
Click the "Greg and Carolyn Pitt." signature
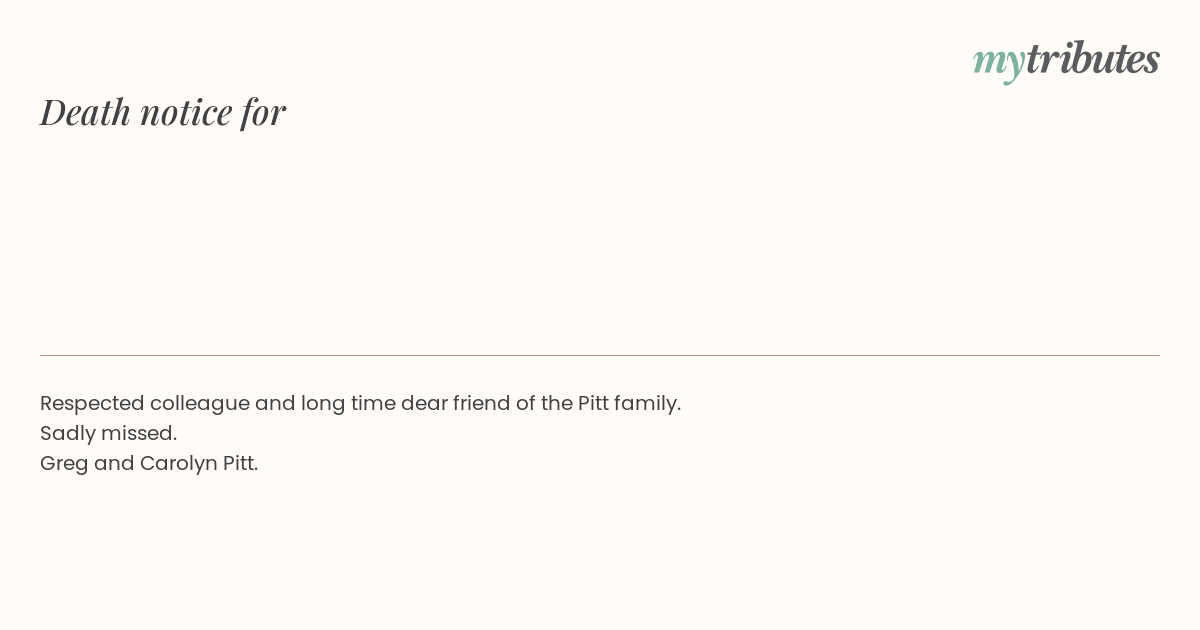point(149,464)
